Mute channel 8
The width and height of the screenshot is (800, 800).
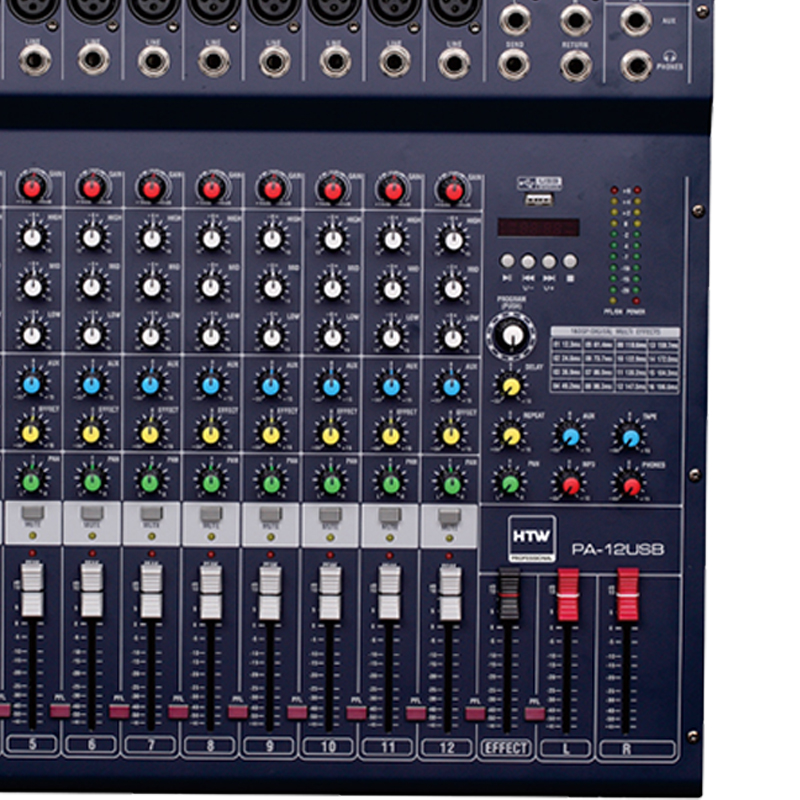211,514
